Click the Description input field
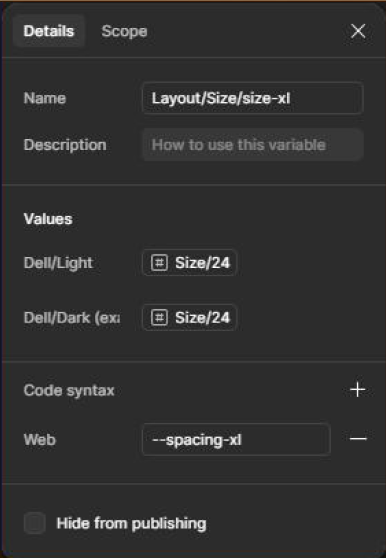The width and height of the screenshot is (386, 558). (253, 145)
